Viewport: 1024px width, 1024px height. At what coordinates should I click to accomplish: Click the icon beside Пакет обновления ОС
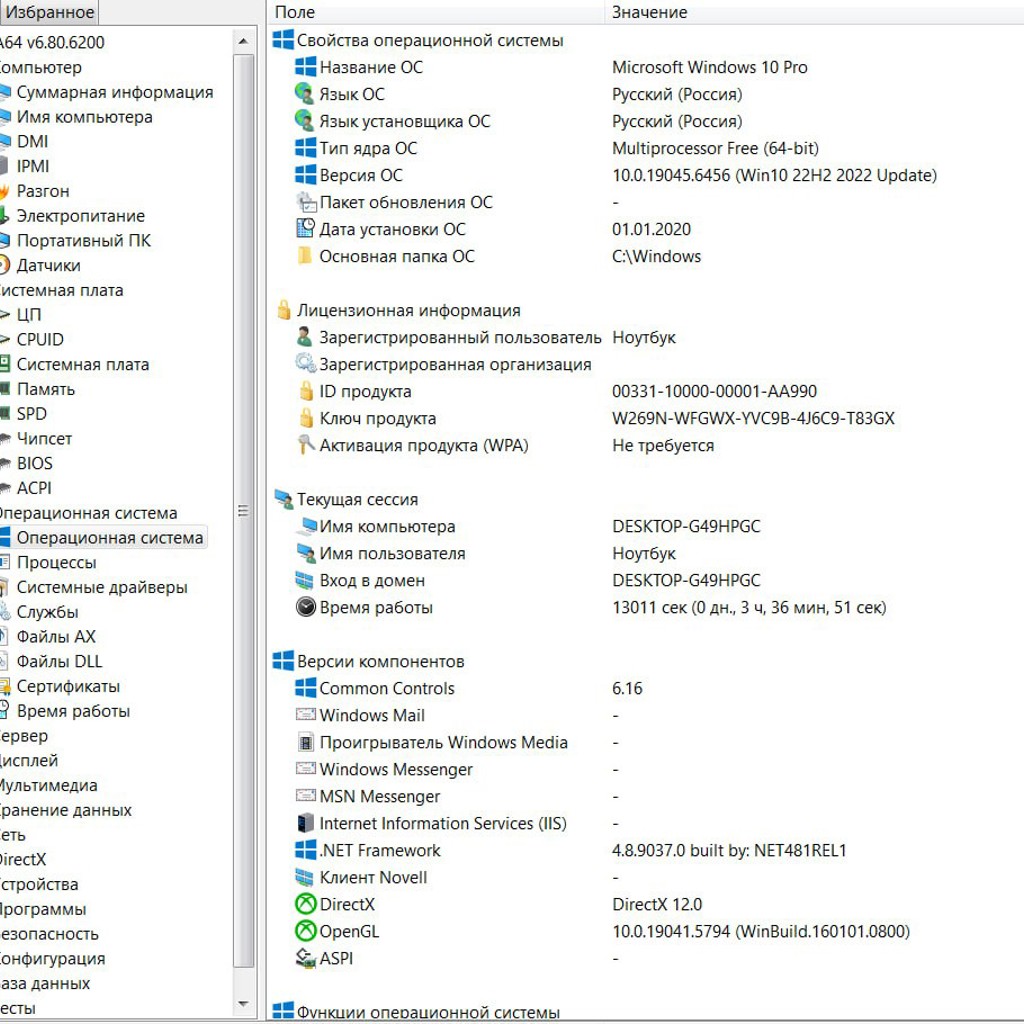click(x=306, y=202)
